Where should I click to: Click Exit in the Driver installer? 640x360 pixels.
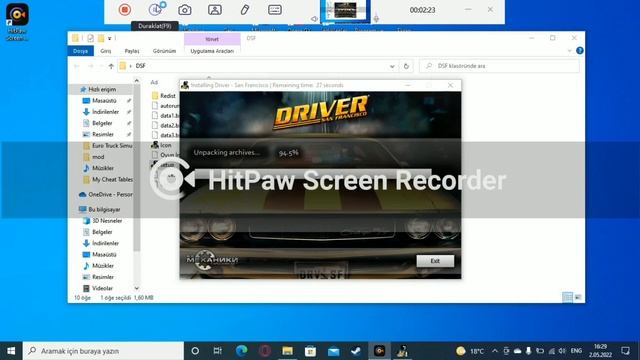[435, 261]
